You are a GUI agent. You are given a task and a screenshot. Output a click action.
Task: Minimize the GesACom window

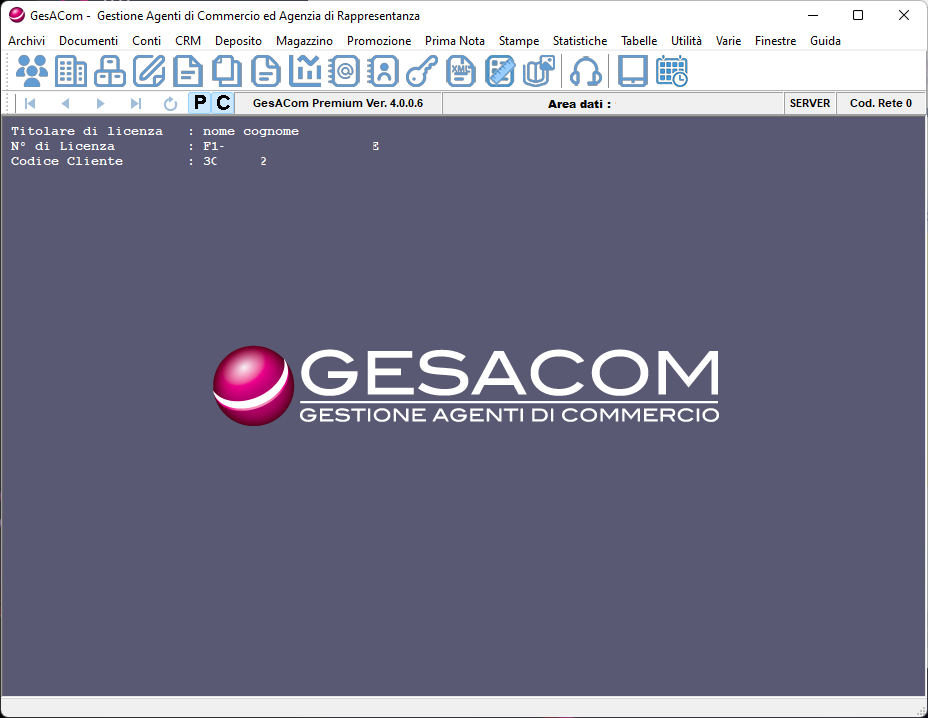813,15
